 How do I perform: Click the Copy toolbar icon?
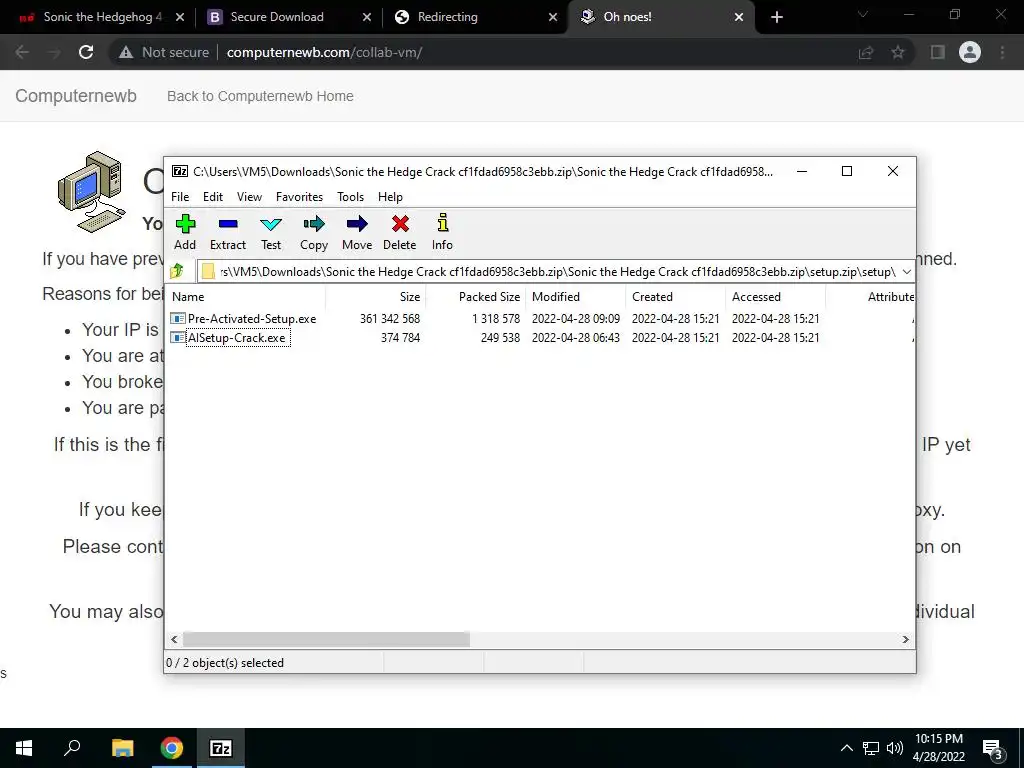(x=314, y=225)
